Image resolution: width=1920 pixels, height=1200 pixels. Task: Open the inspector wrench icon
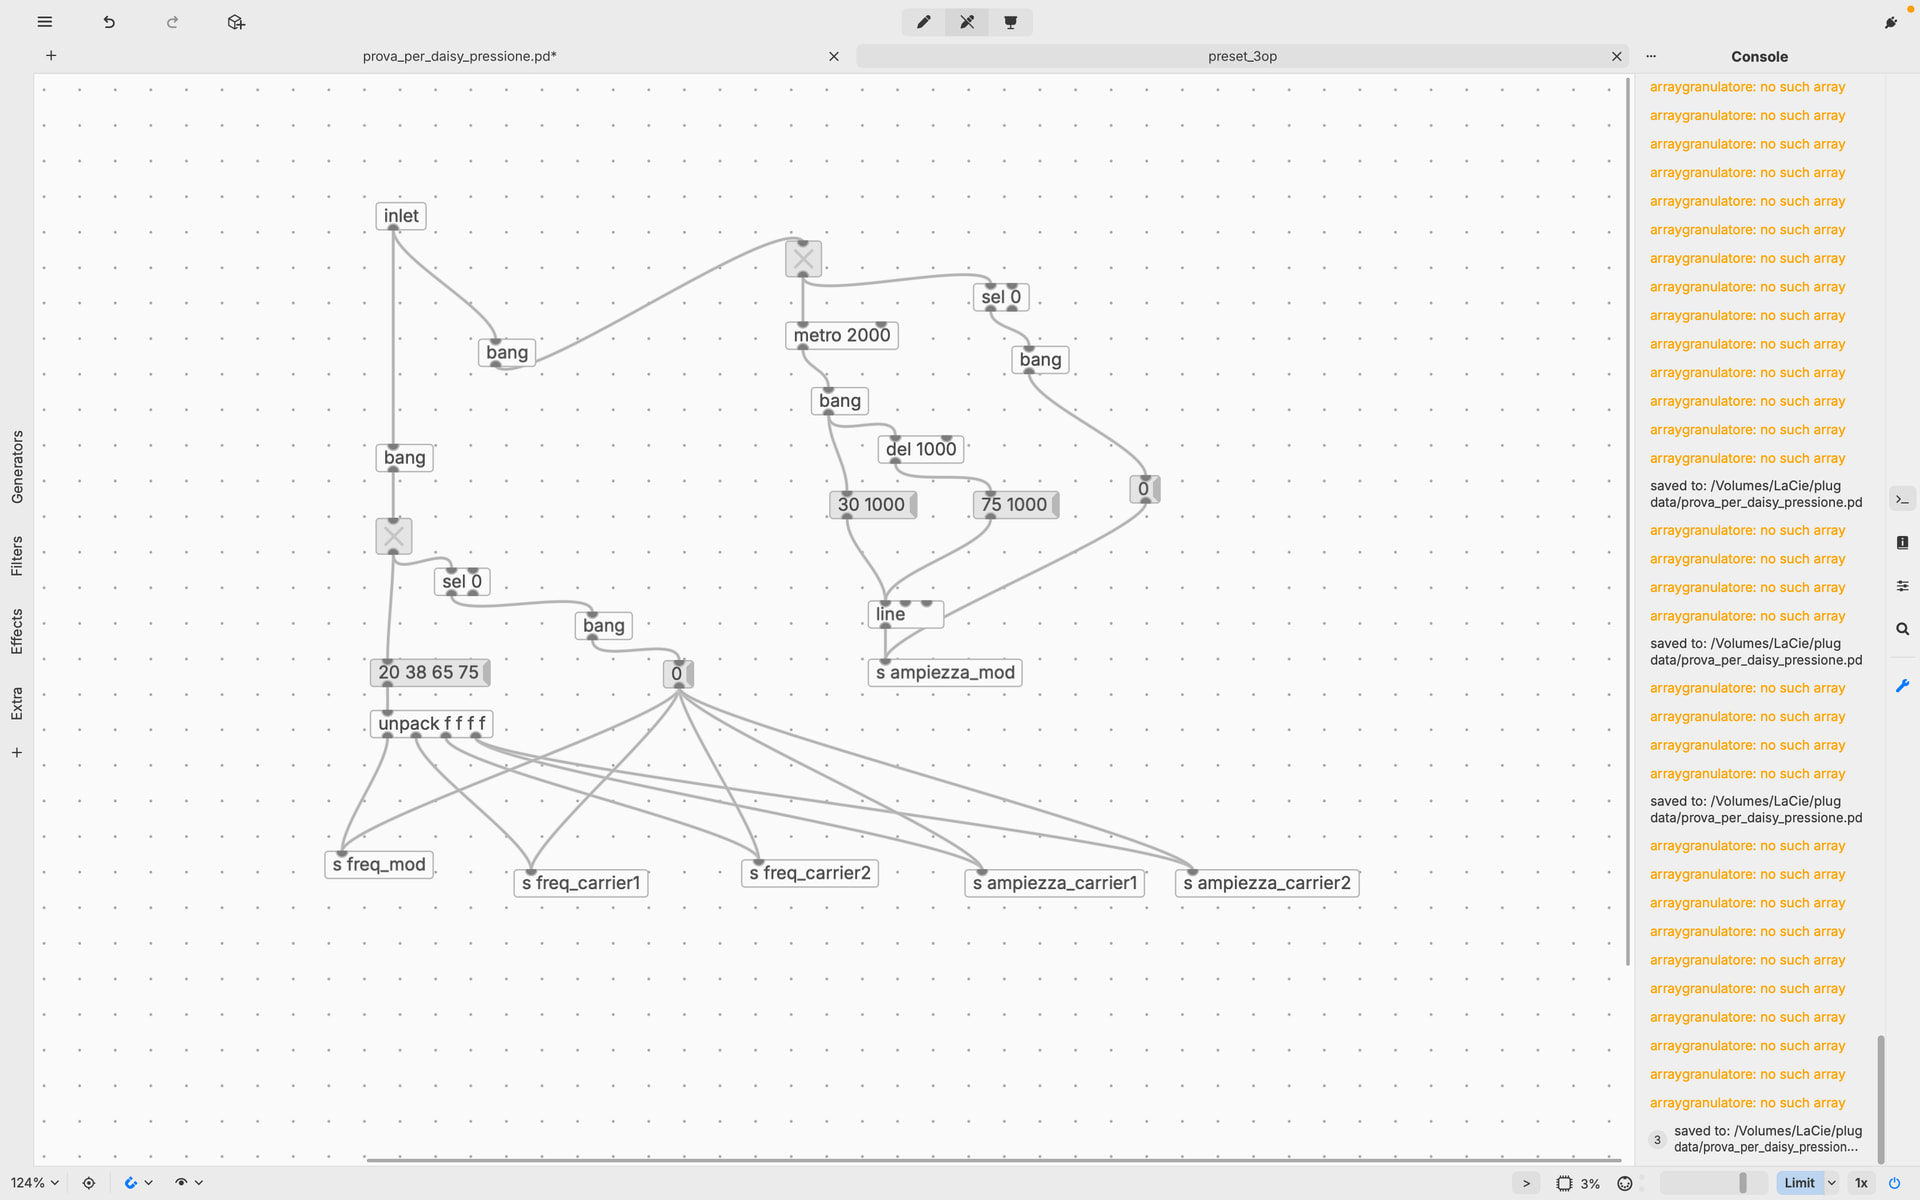pyautogui.click(x=1902, y=686)
